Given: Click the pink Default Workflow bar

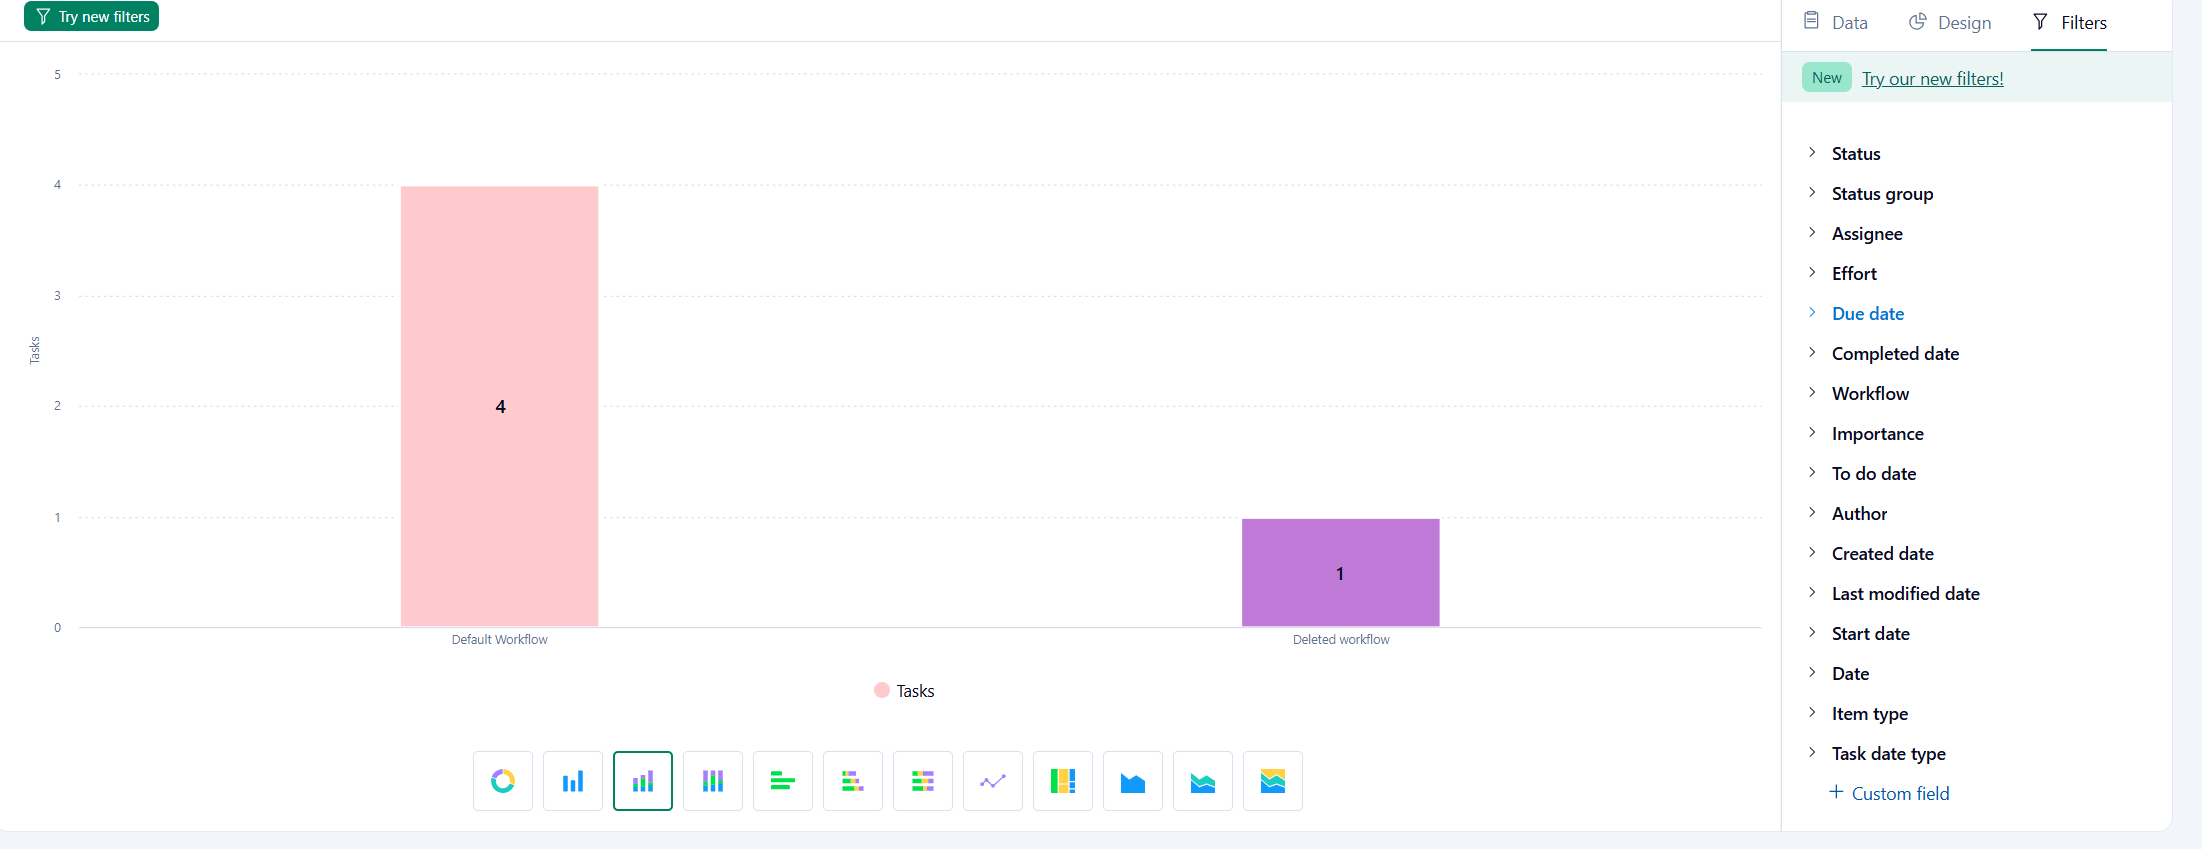Looking at the screenshot, I should point(500,406).
